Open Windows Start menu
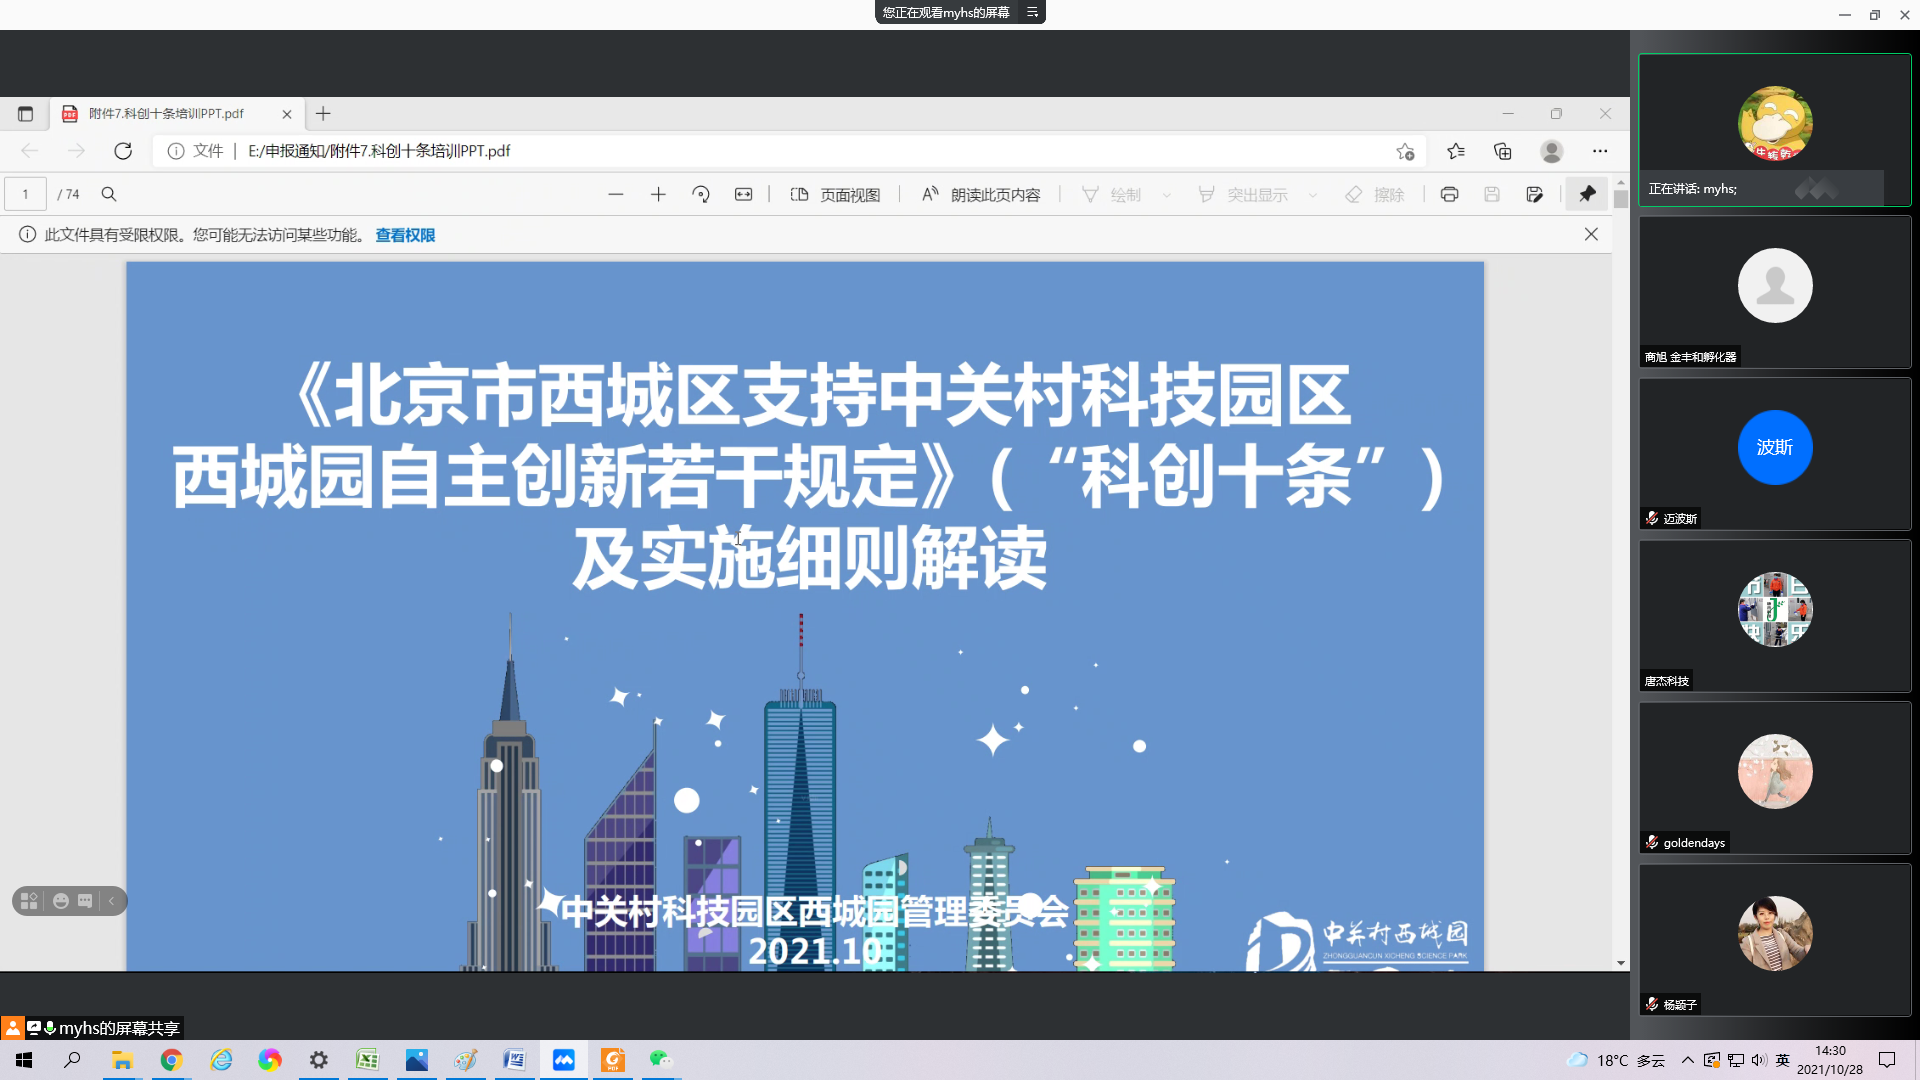Image resolution: width=1920 pixels, height=1080 pixels. point(24,1060)
